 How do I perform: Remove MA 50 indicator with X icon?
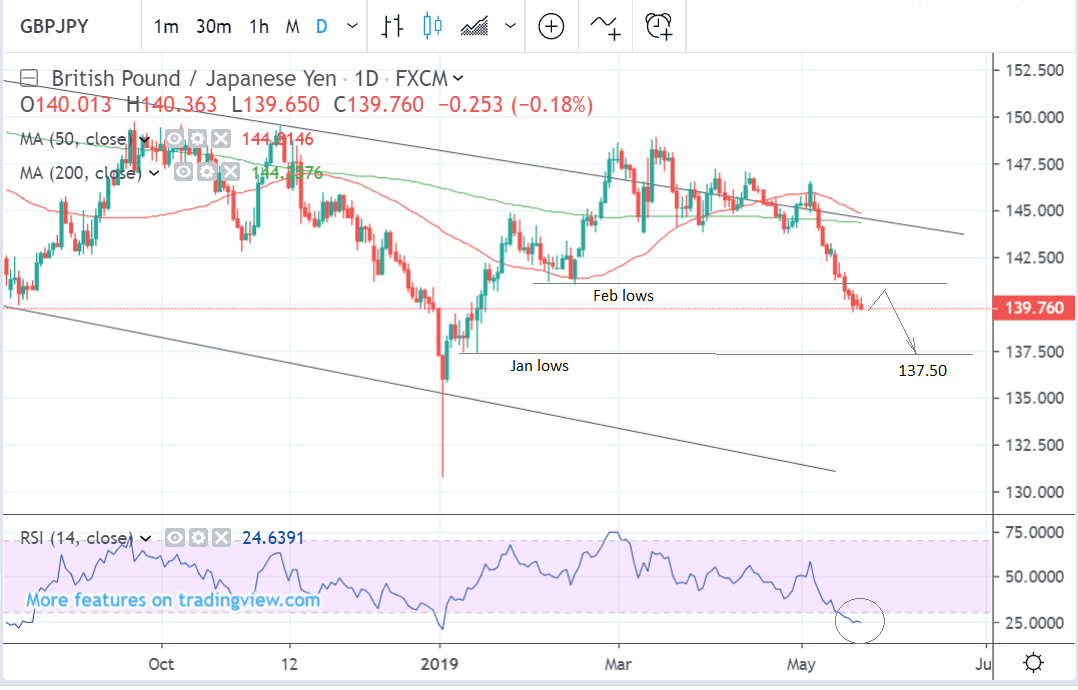click(x=221, y=139)
